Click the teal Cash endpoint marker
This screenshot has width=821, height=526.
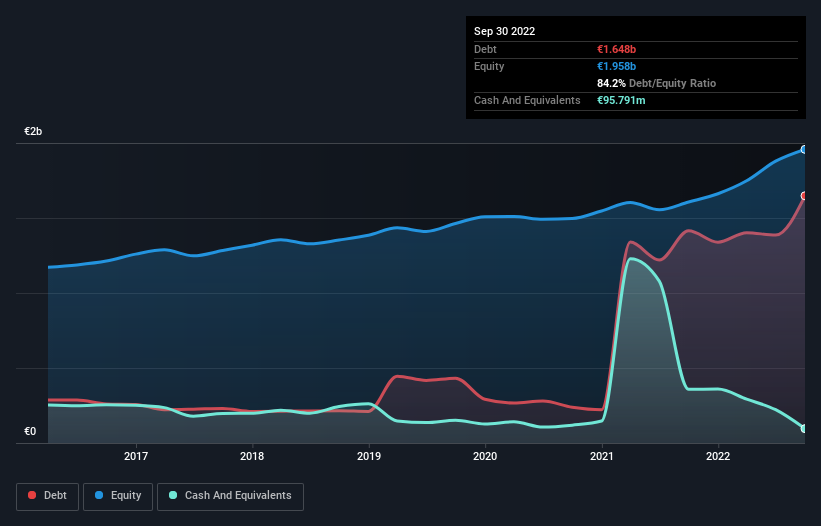(804, 429)
